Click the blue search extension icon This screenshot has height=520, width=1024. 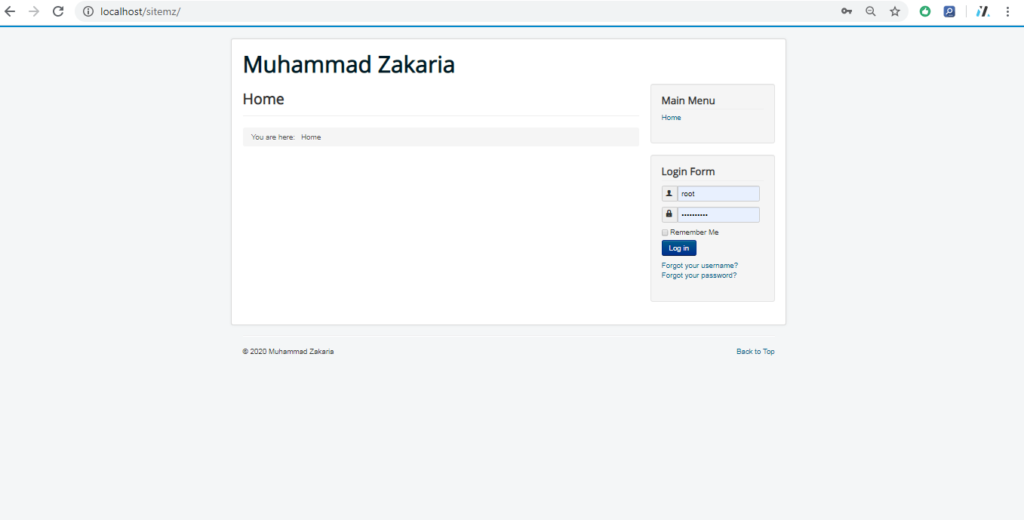pos(949,11)
